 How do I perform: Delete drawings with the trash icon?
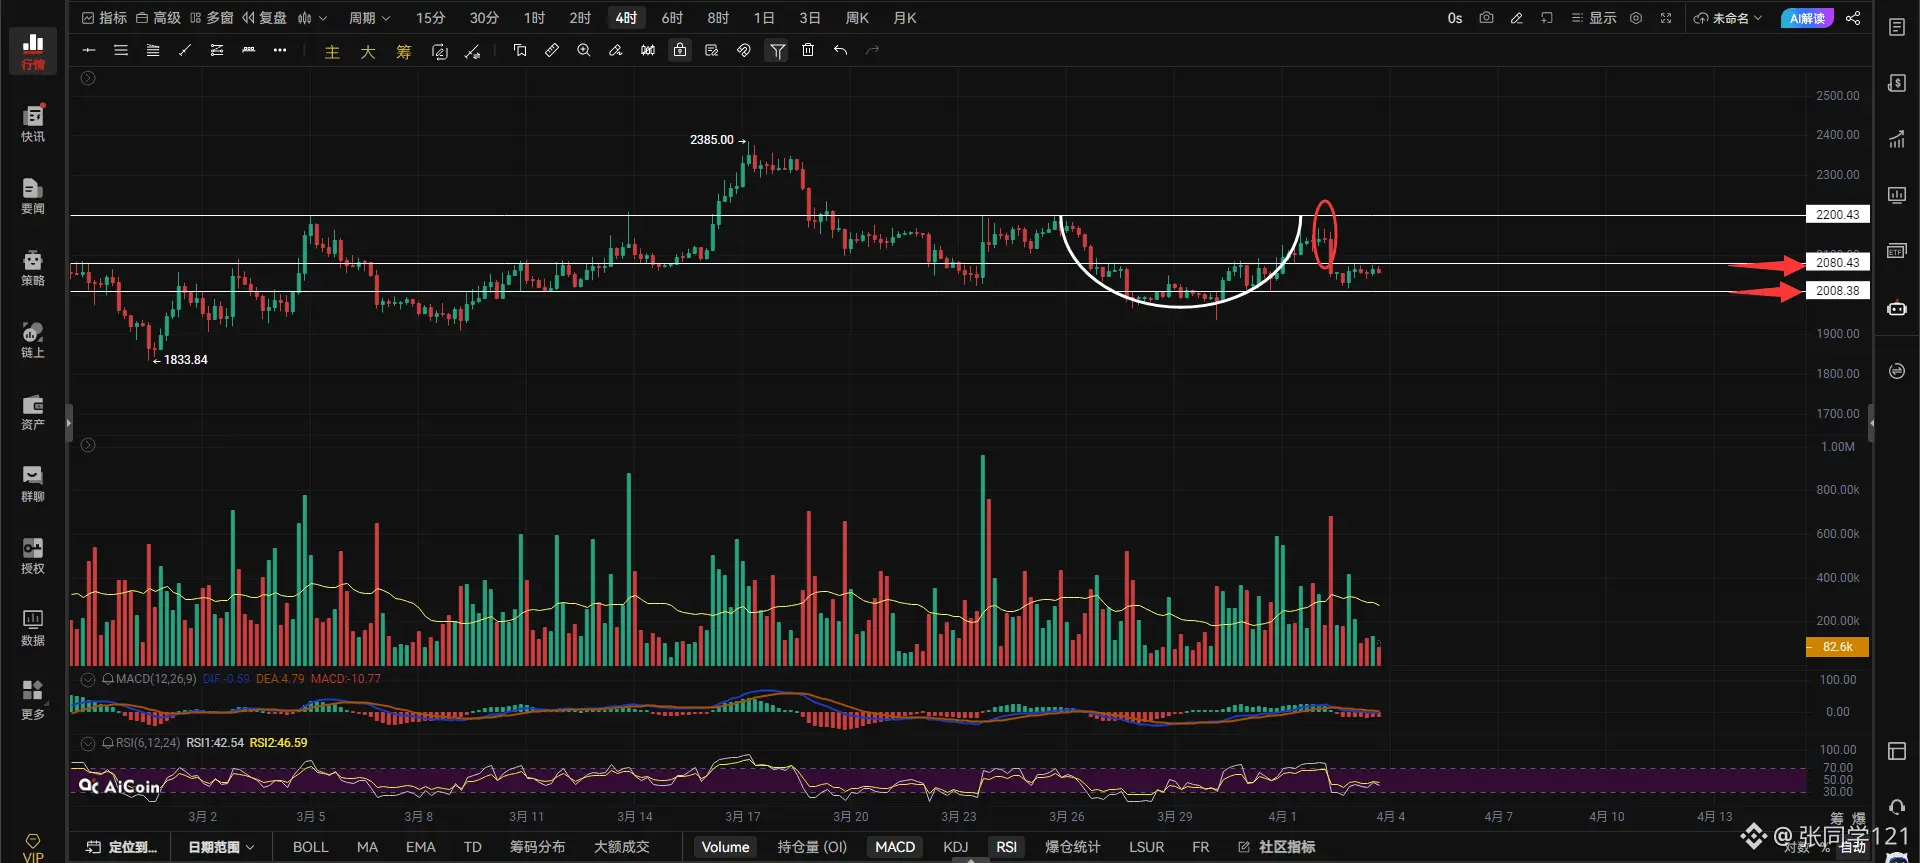[x=808, y=50]
